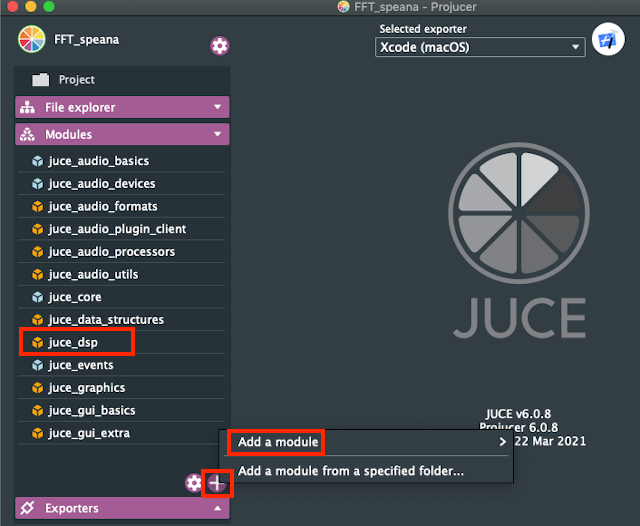
Task: Click juce_gui_basics module icon
Action: (x=38, y=411)
